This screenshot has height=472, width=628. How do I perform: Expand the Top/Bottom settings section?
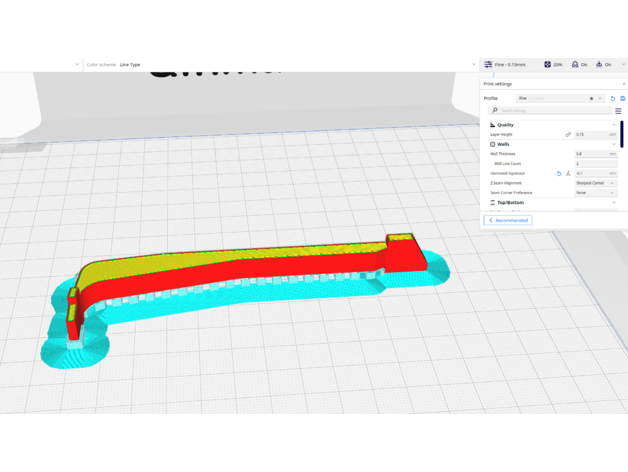click(x=614, y=203)
